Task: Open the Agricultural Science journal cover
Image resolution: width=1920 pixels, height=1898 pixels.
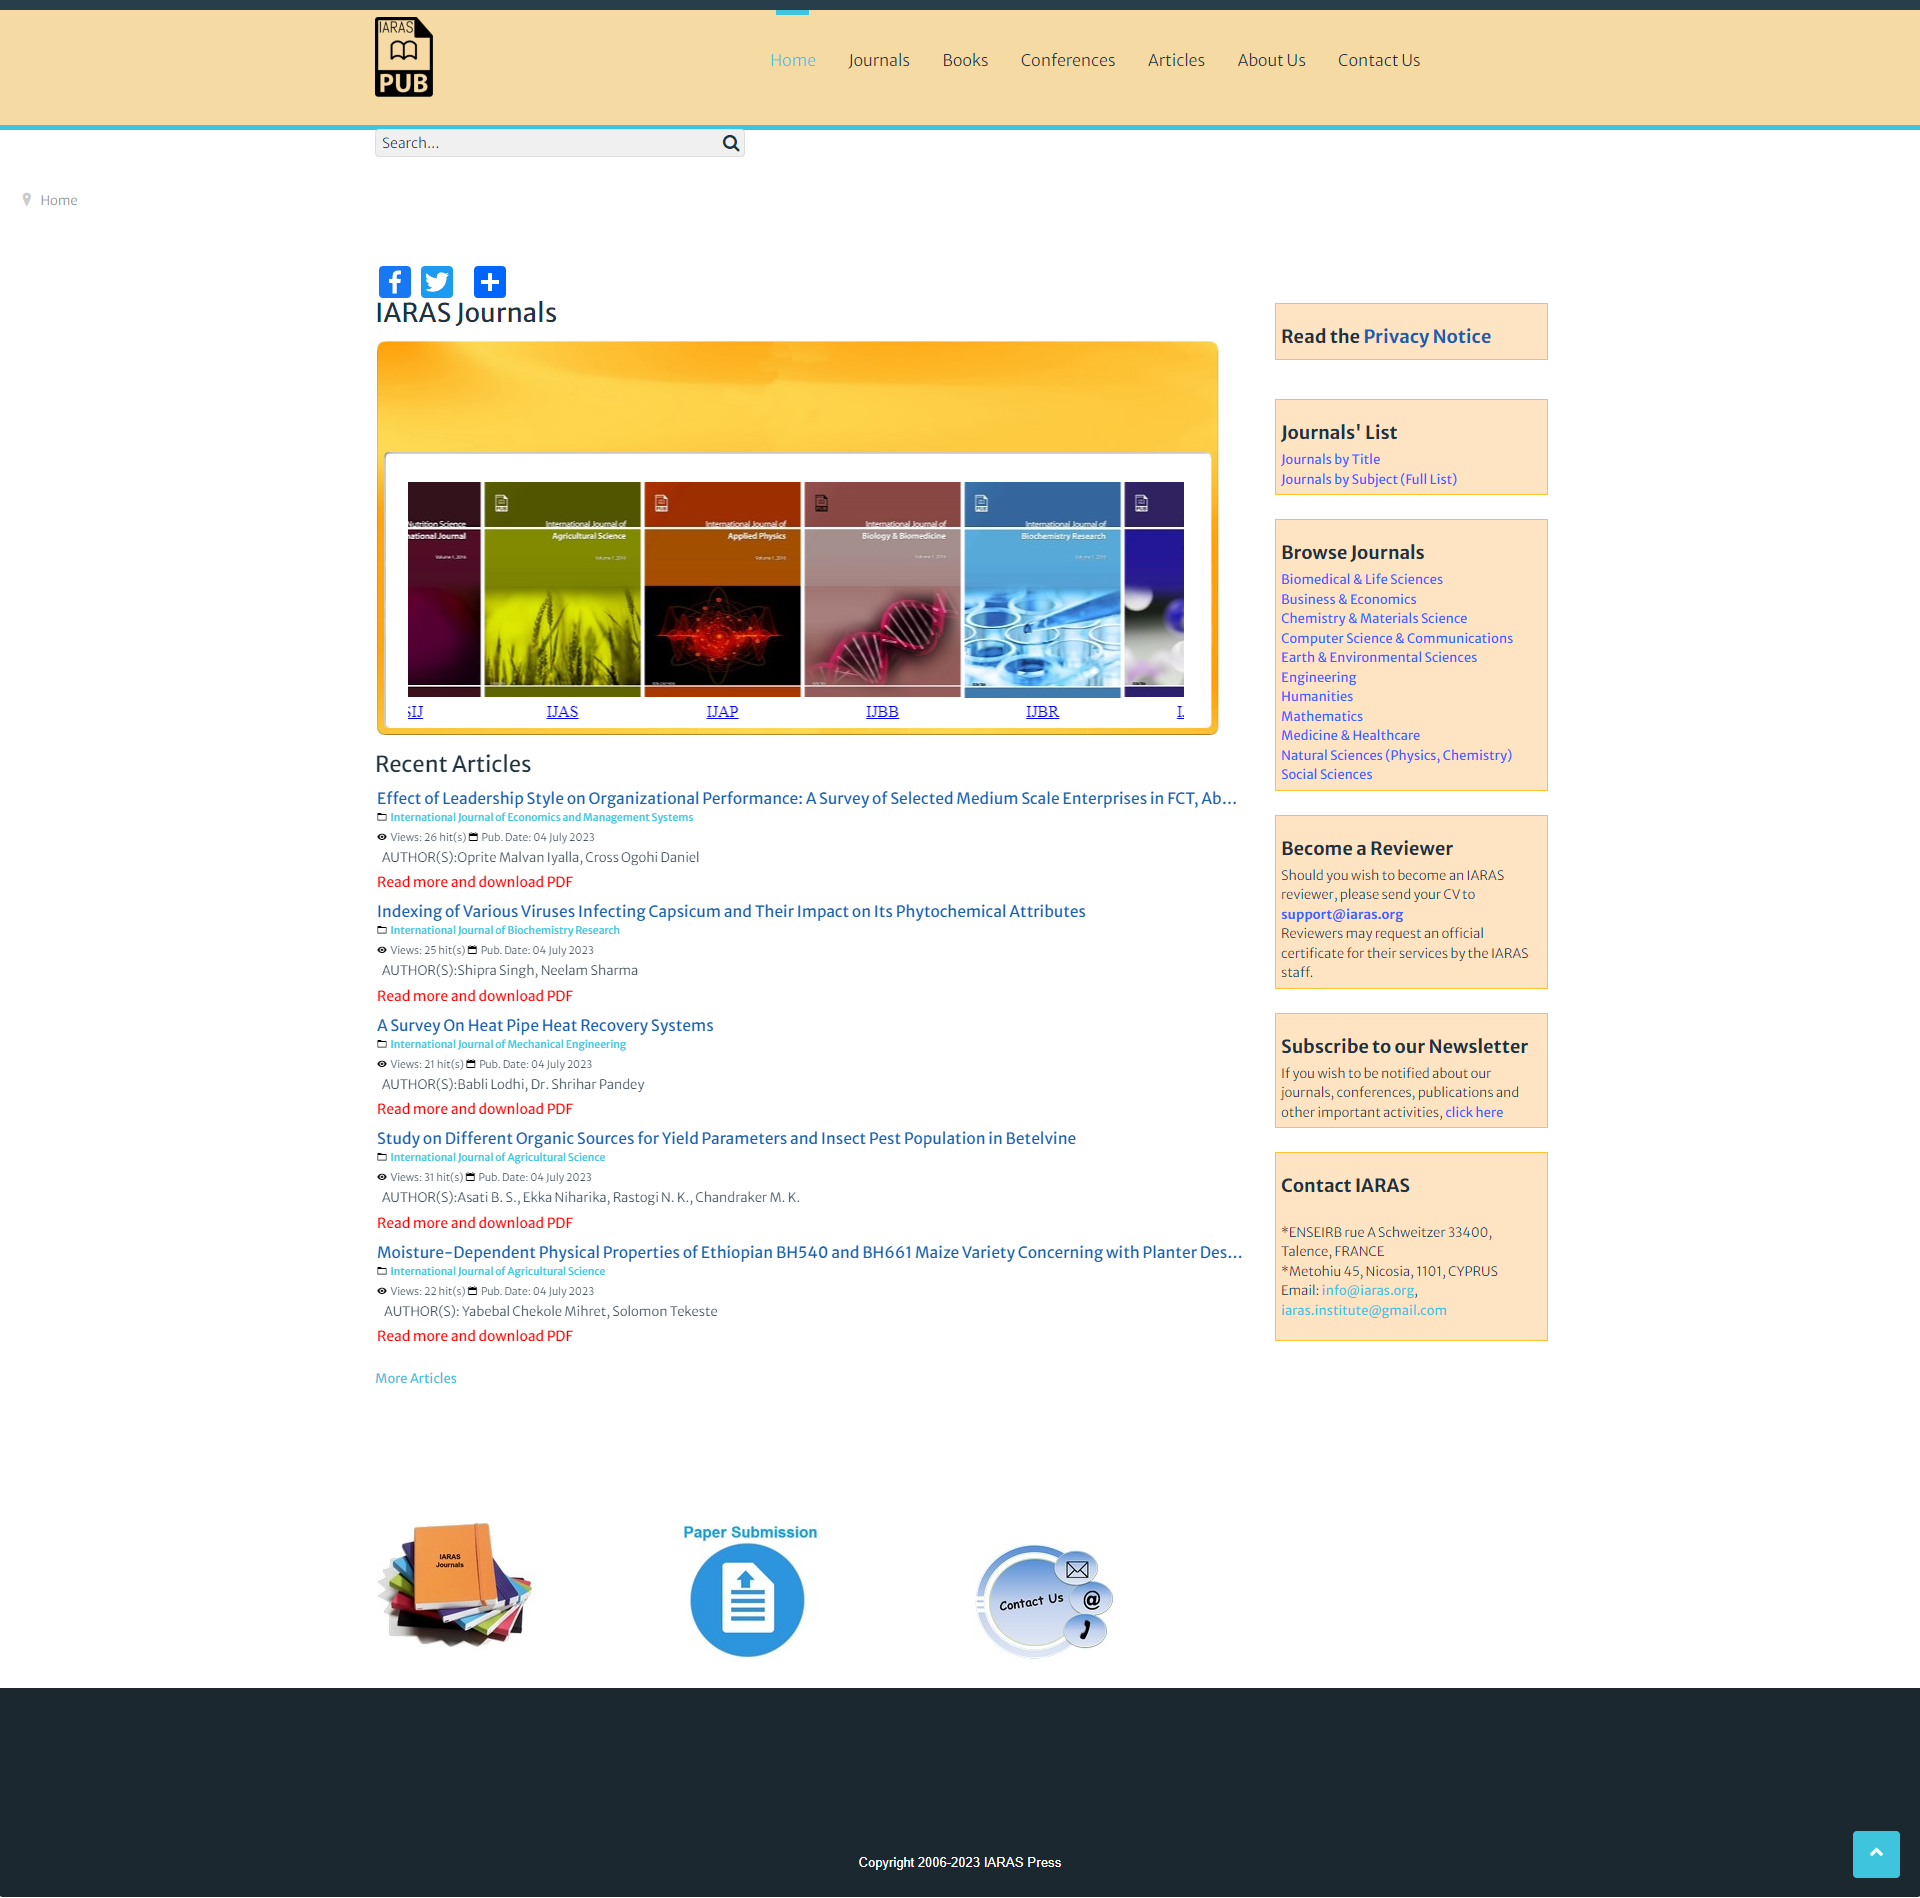Action: pos(562,589)
